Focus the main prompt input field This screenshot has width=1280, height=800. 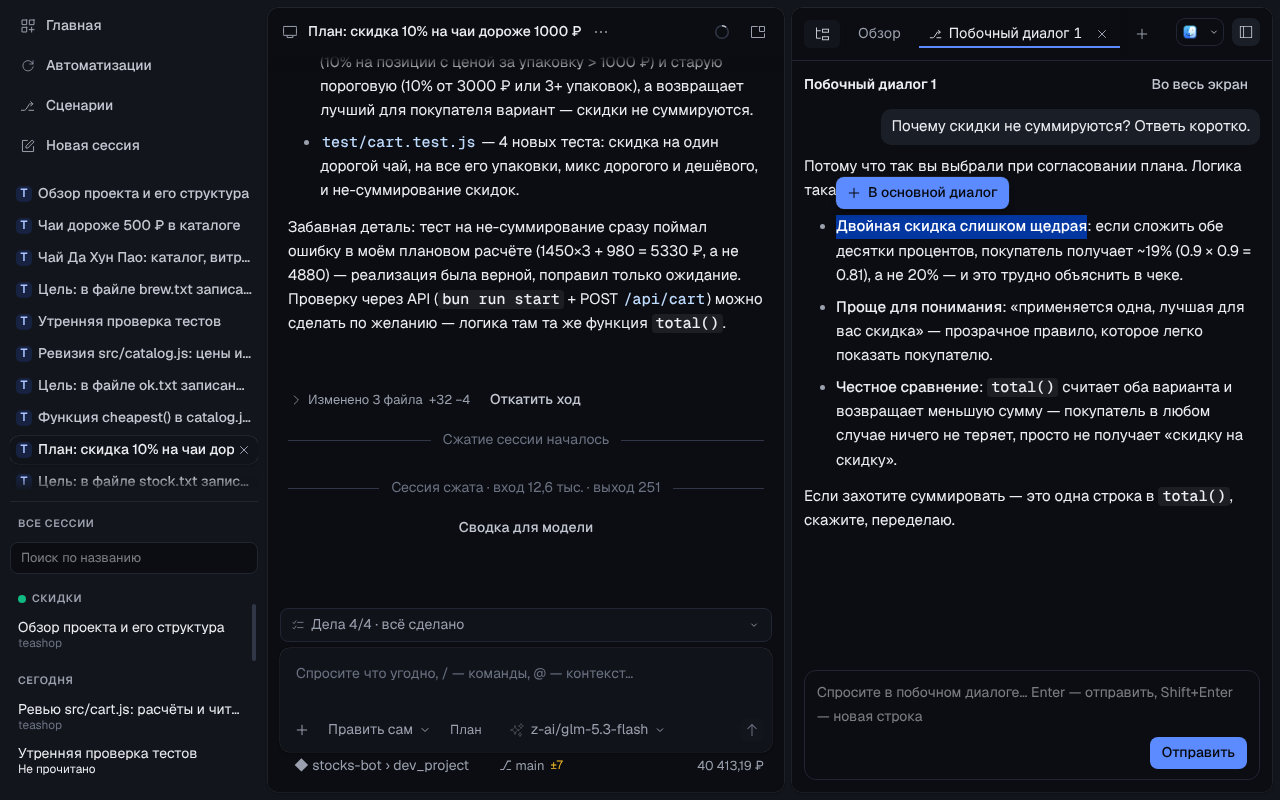click(x=526, y=673)
